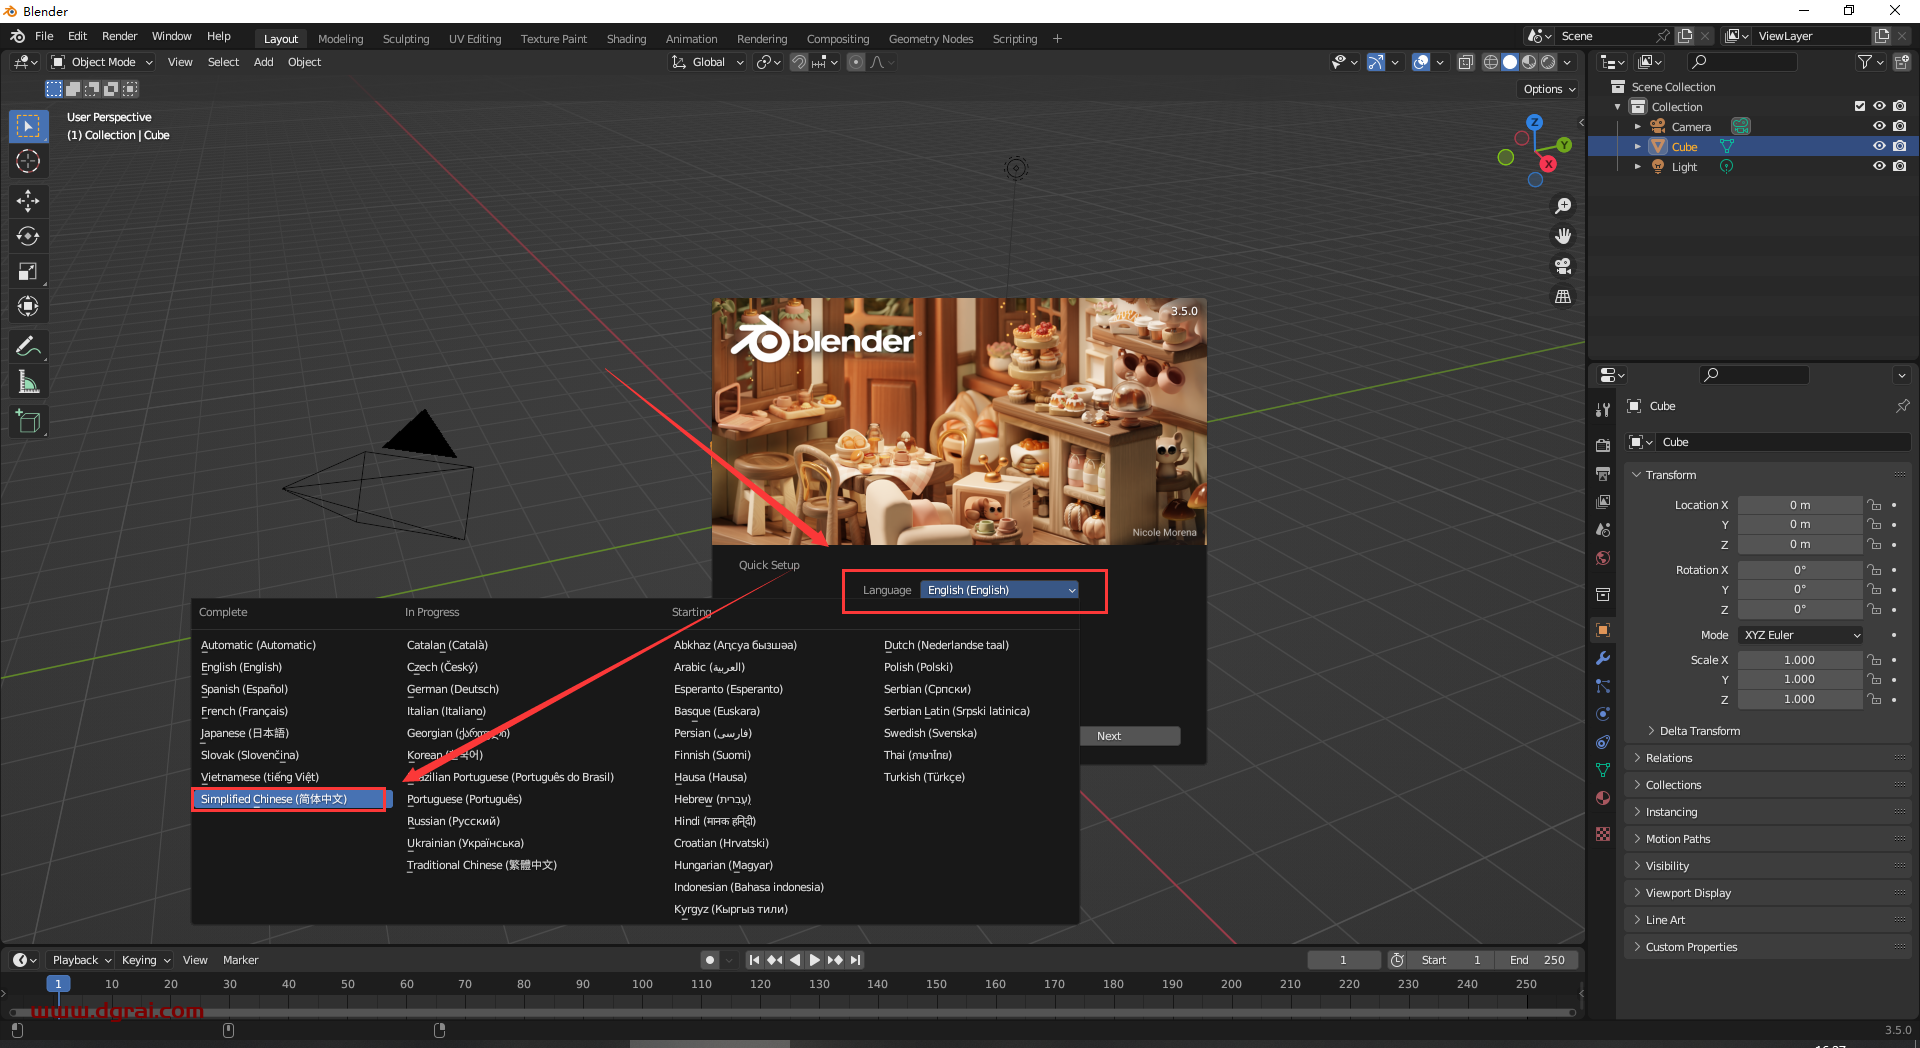Jump to timeline start frame
1920x1048 pixels.
(755, 960)
